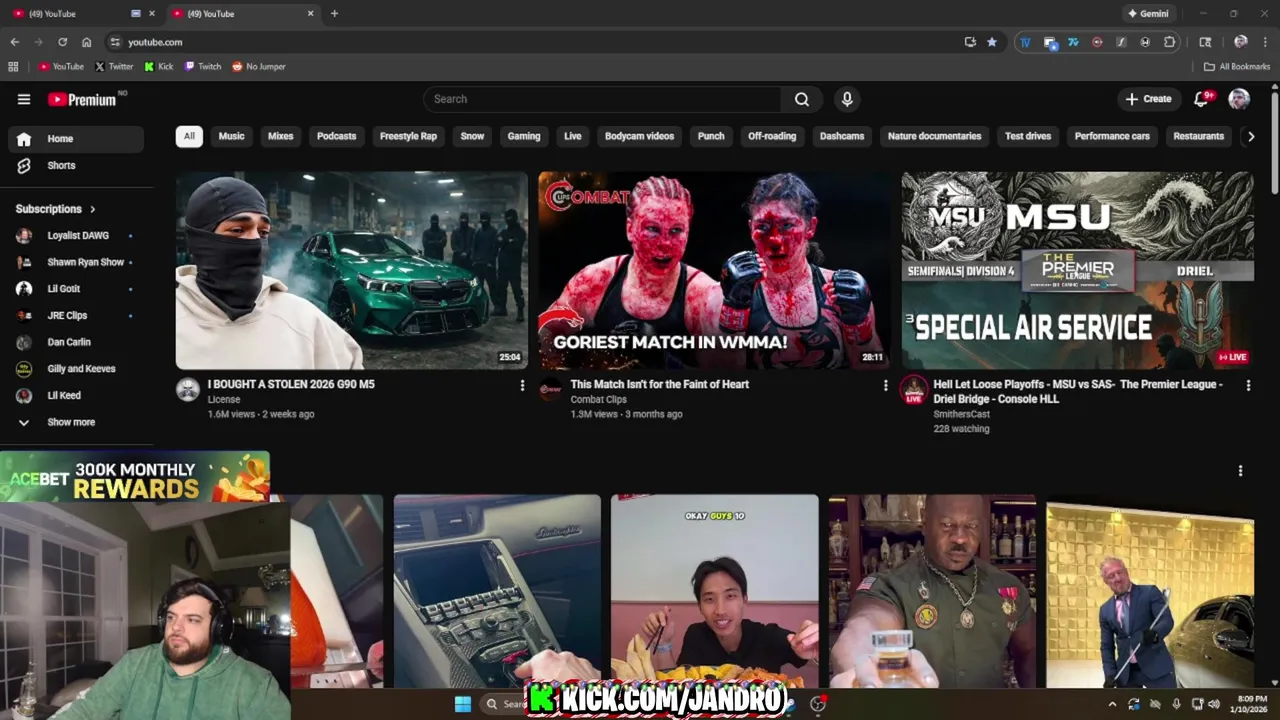The image size is (1280, 720).
Task: Open the MSU vs Special Air Service thumbnail
Action: (1077, 271)
